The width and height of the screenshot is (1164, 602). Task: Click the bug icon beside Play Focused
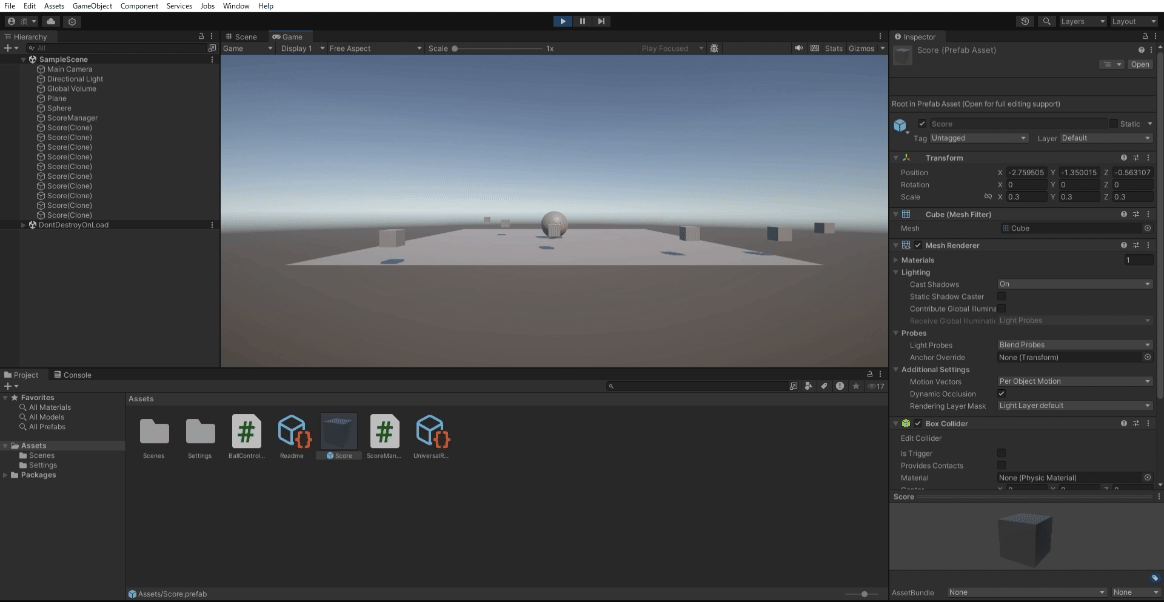714,48
